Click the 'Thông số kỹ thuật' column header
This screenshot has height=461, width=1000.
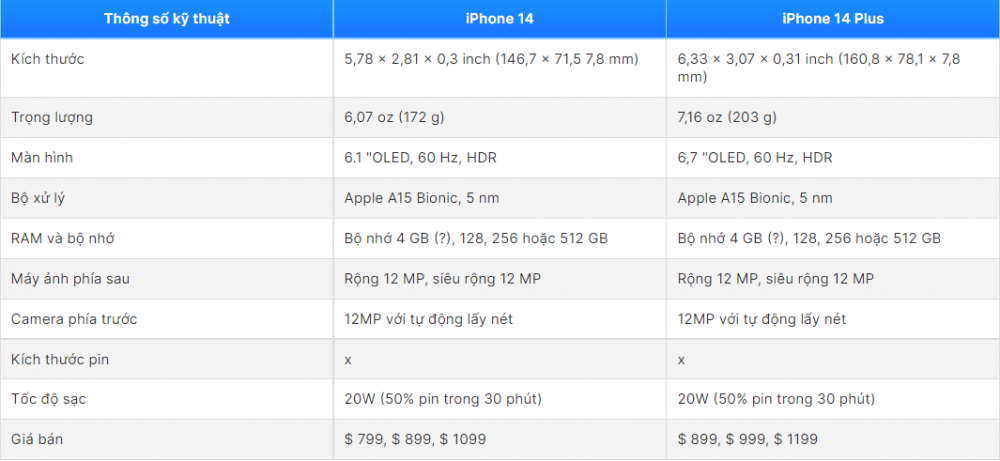166,19
